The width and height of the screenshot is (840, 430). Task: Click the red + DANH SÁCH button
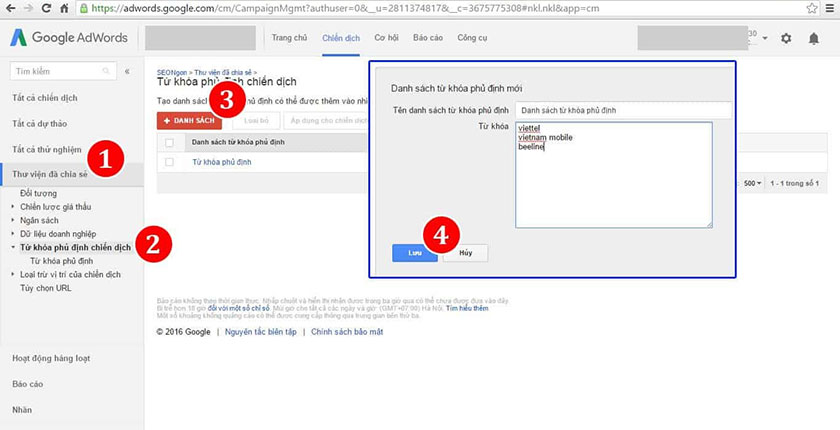(189, 120)
